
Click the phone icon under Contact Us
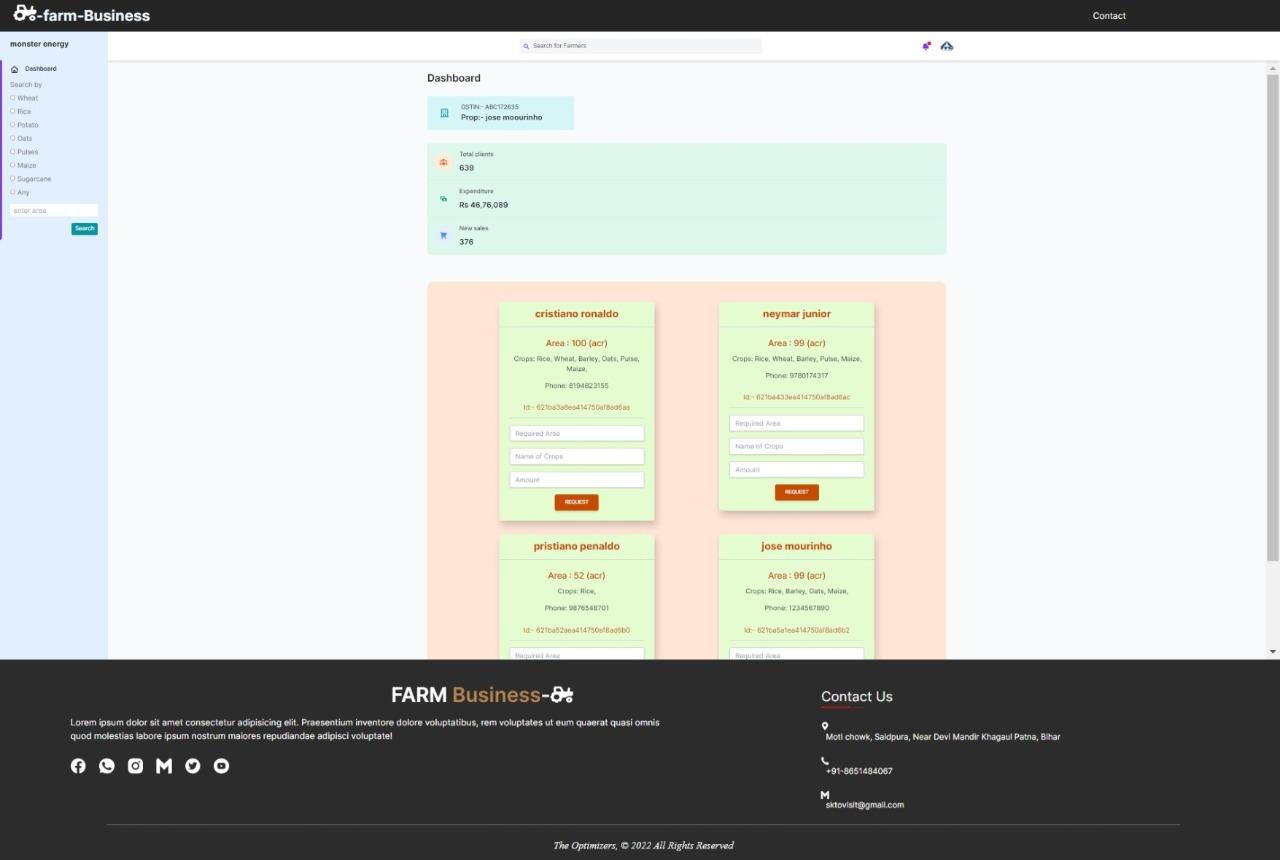coord(825,761)
